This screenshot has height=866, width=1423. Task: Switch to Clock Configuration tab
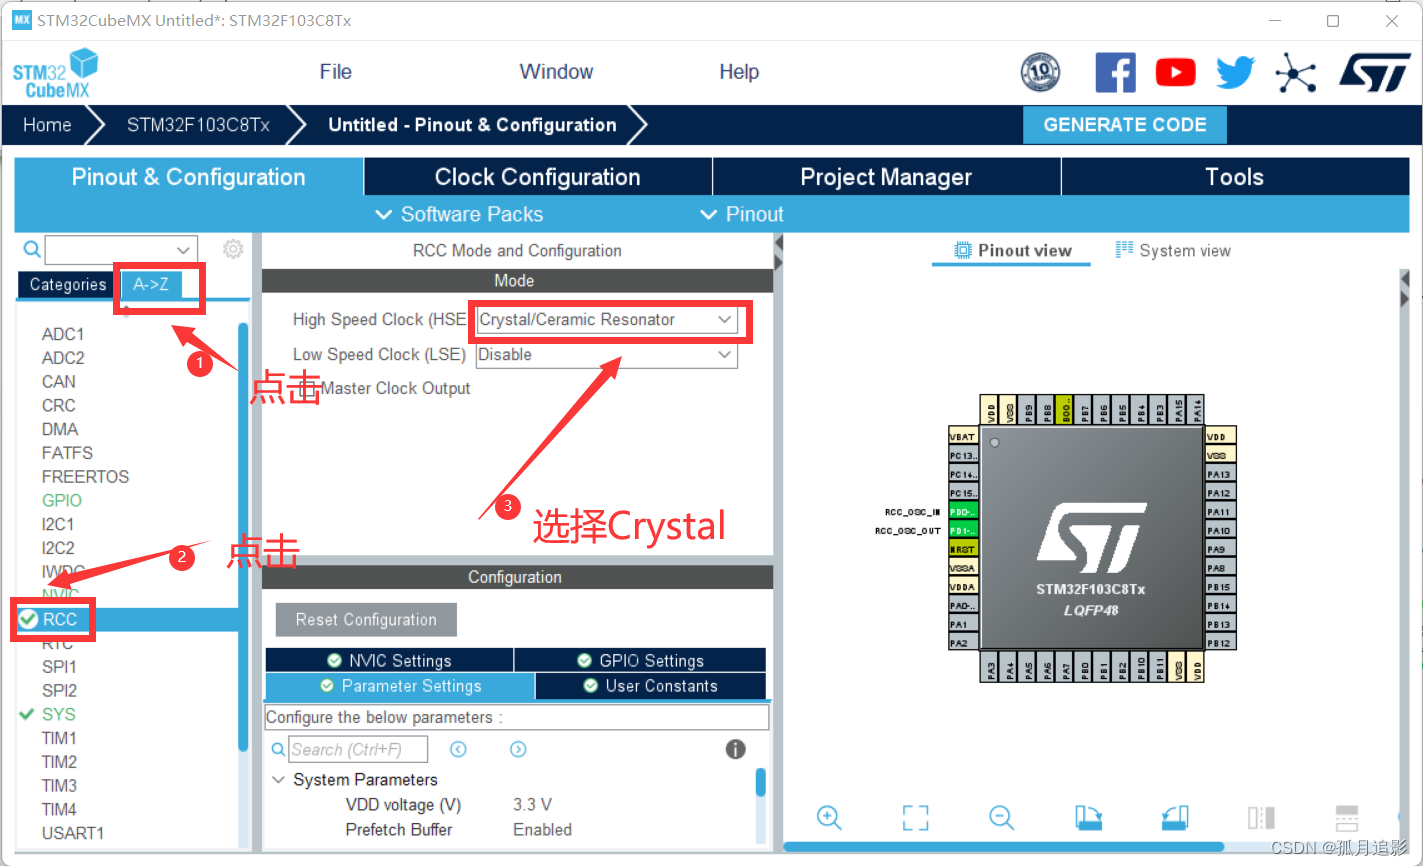click(x=538, y=177)
